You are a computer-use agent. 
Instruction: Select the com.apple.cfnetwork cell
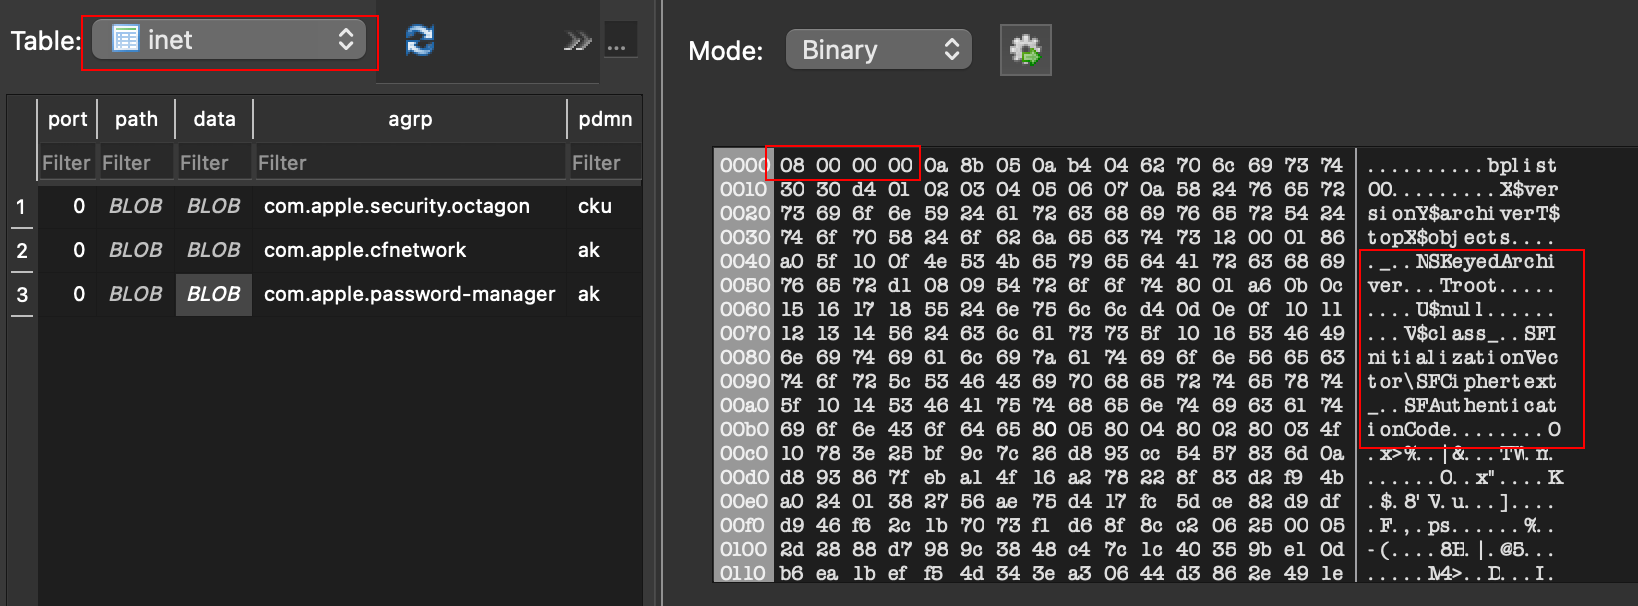tap(365, 250)
